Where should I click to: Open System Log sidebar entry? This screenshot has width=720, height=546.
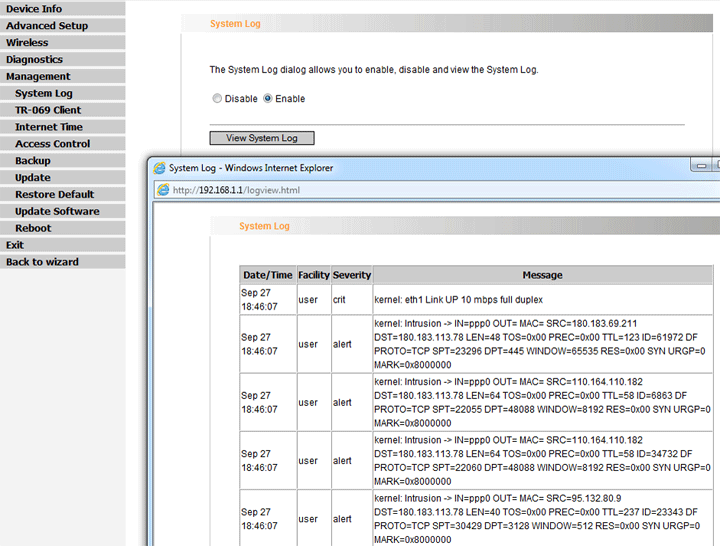coord(62,93)
